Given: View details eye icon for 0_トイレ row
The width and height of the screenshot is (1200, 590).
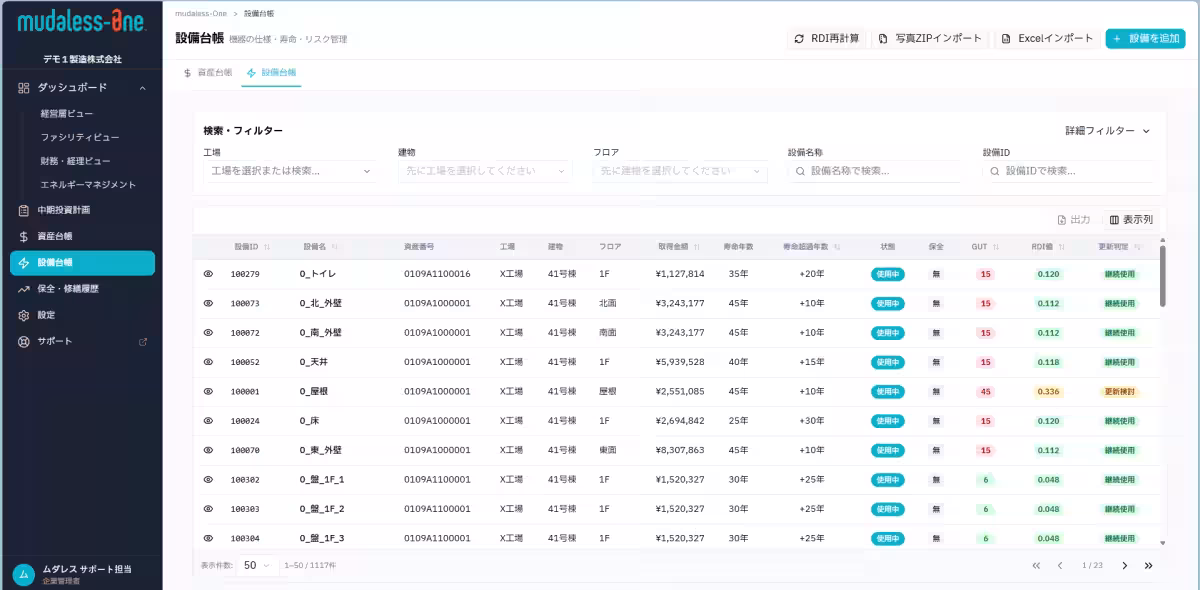Looking at the screenshot, I should coord(208,274).
